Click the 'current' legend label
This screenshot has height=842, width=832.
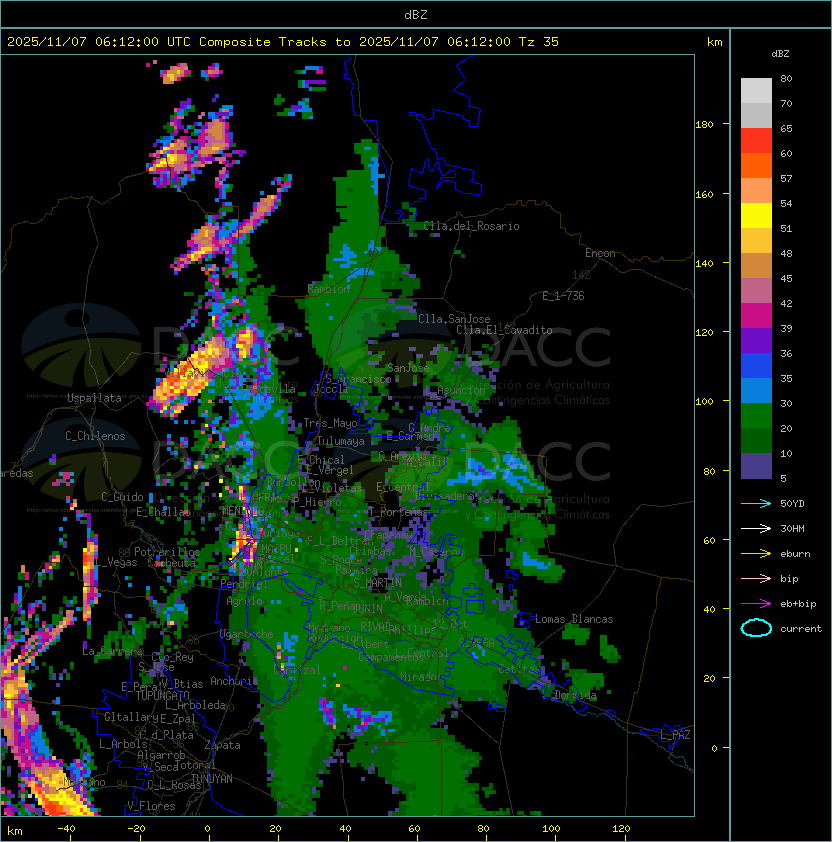pyautogui.click(x=801, y=629)
